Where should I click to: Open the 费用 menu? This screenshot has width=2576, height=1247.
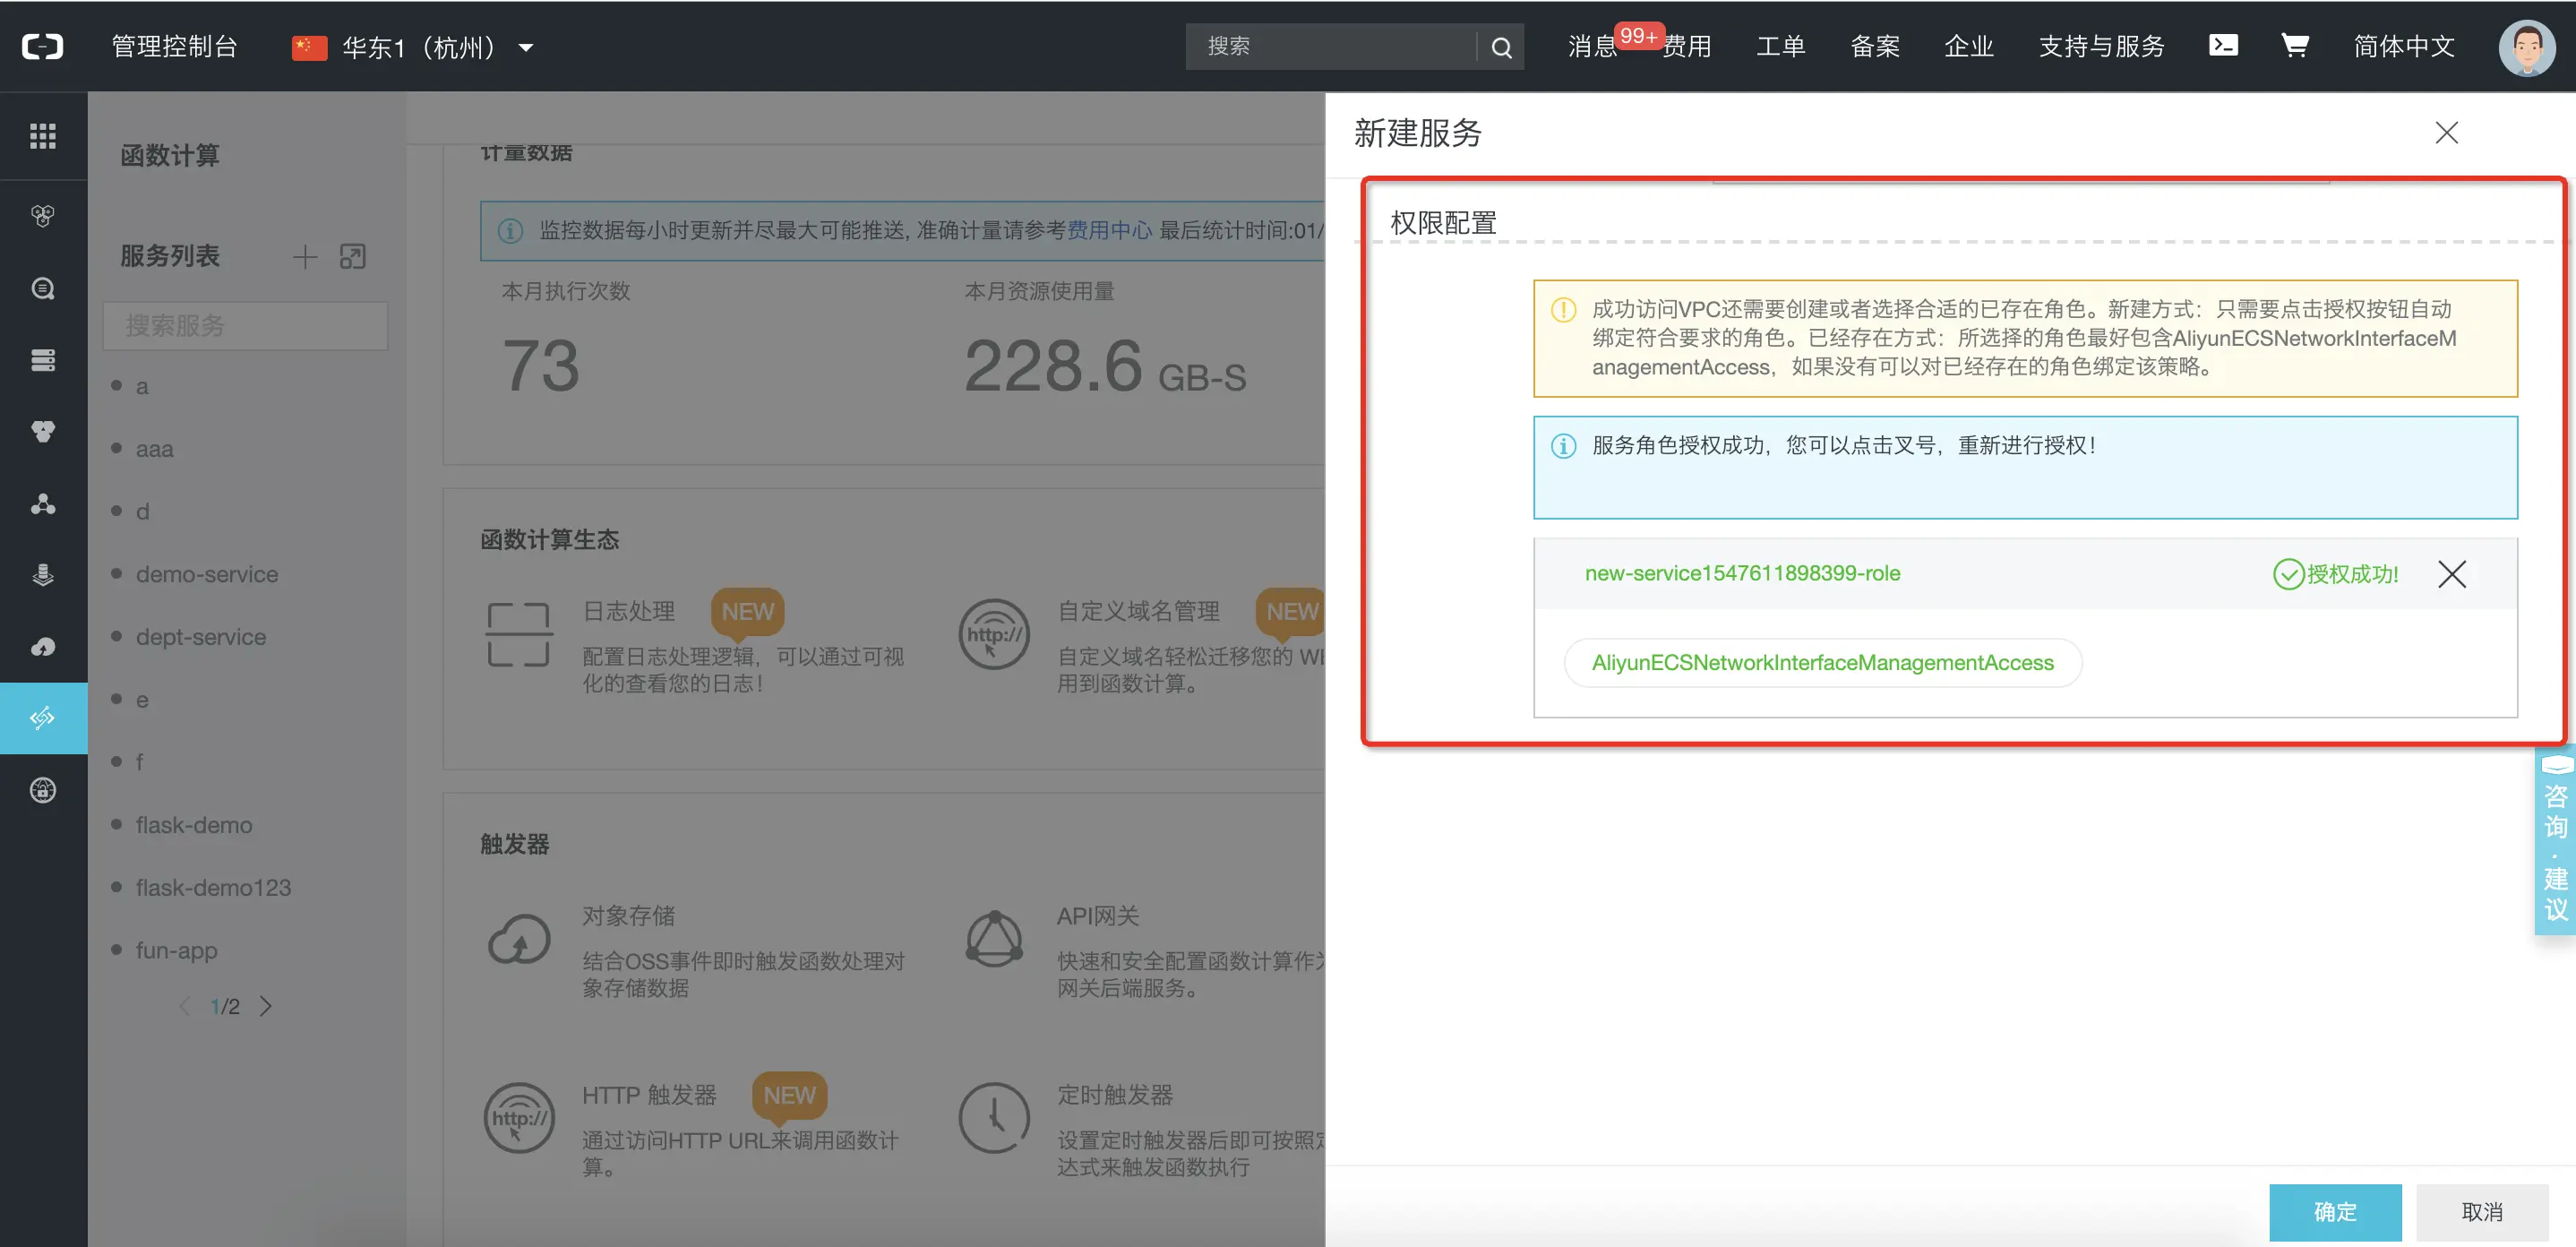click(1687, 46)
